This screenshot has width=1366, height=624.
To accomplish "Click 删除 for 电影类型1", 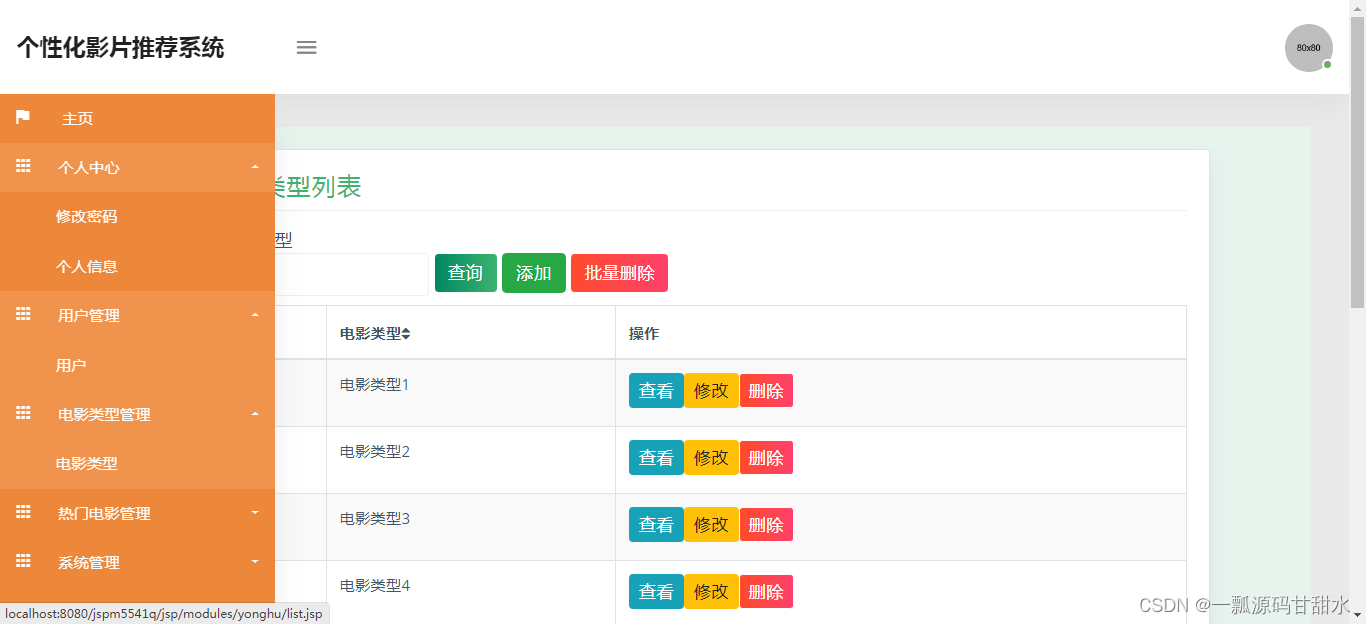I will [x=766, y=391].
